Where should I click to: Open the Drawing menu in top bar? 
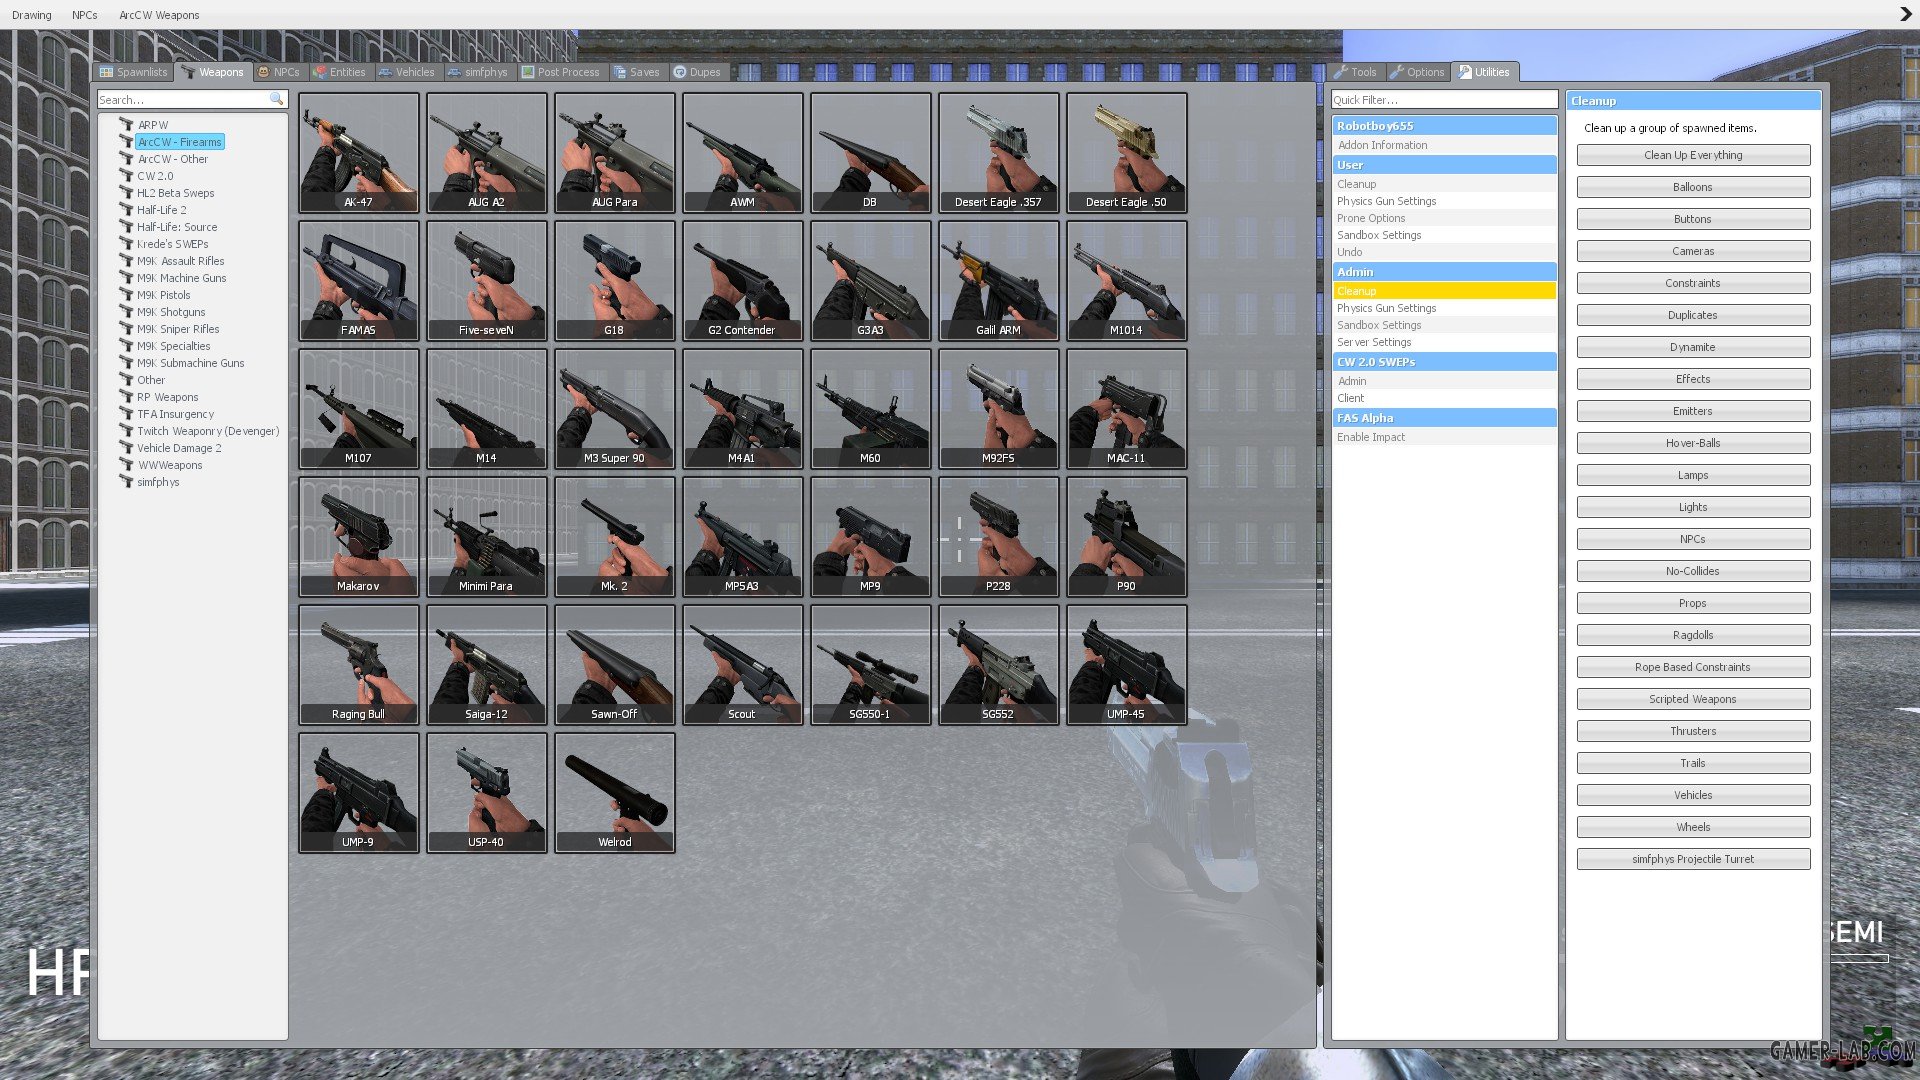point(32,15)
